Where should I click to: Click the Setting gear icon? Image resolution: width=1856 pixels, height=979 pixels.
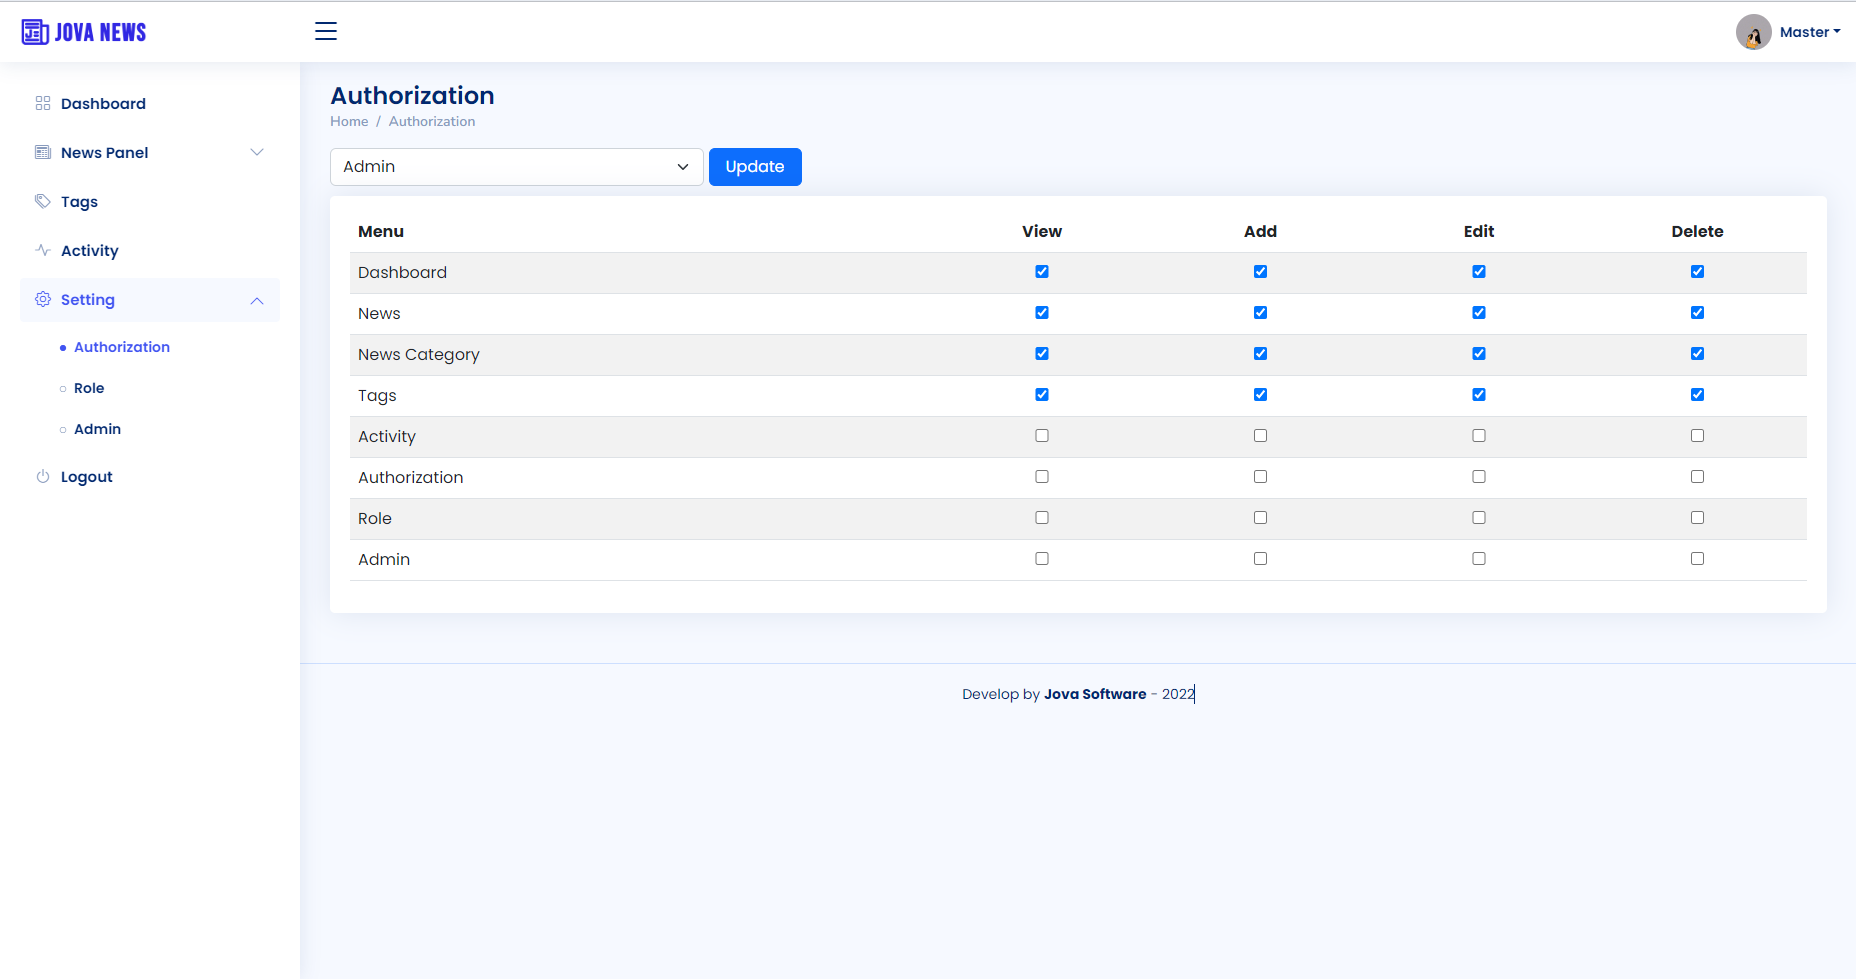(x=43, y=299)
